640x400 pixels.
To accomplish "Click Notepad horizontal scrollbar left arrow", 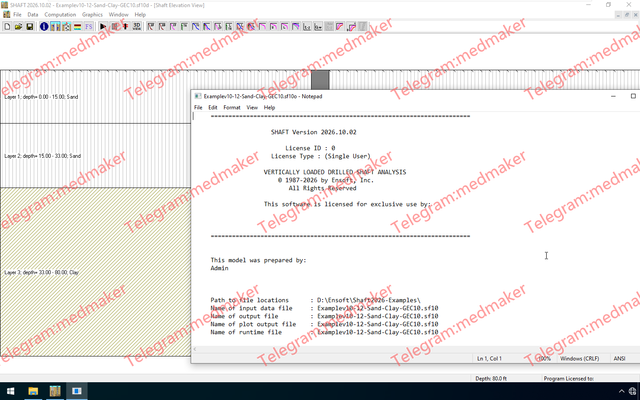I will point(195,349).
